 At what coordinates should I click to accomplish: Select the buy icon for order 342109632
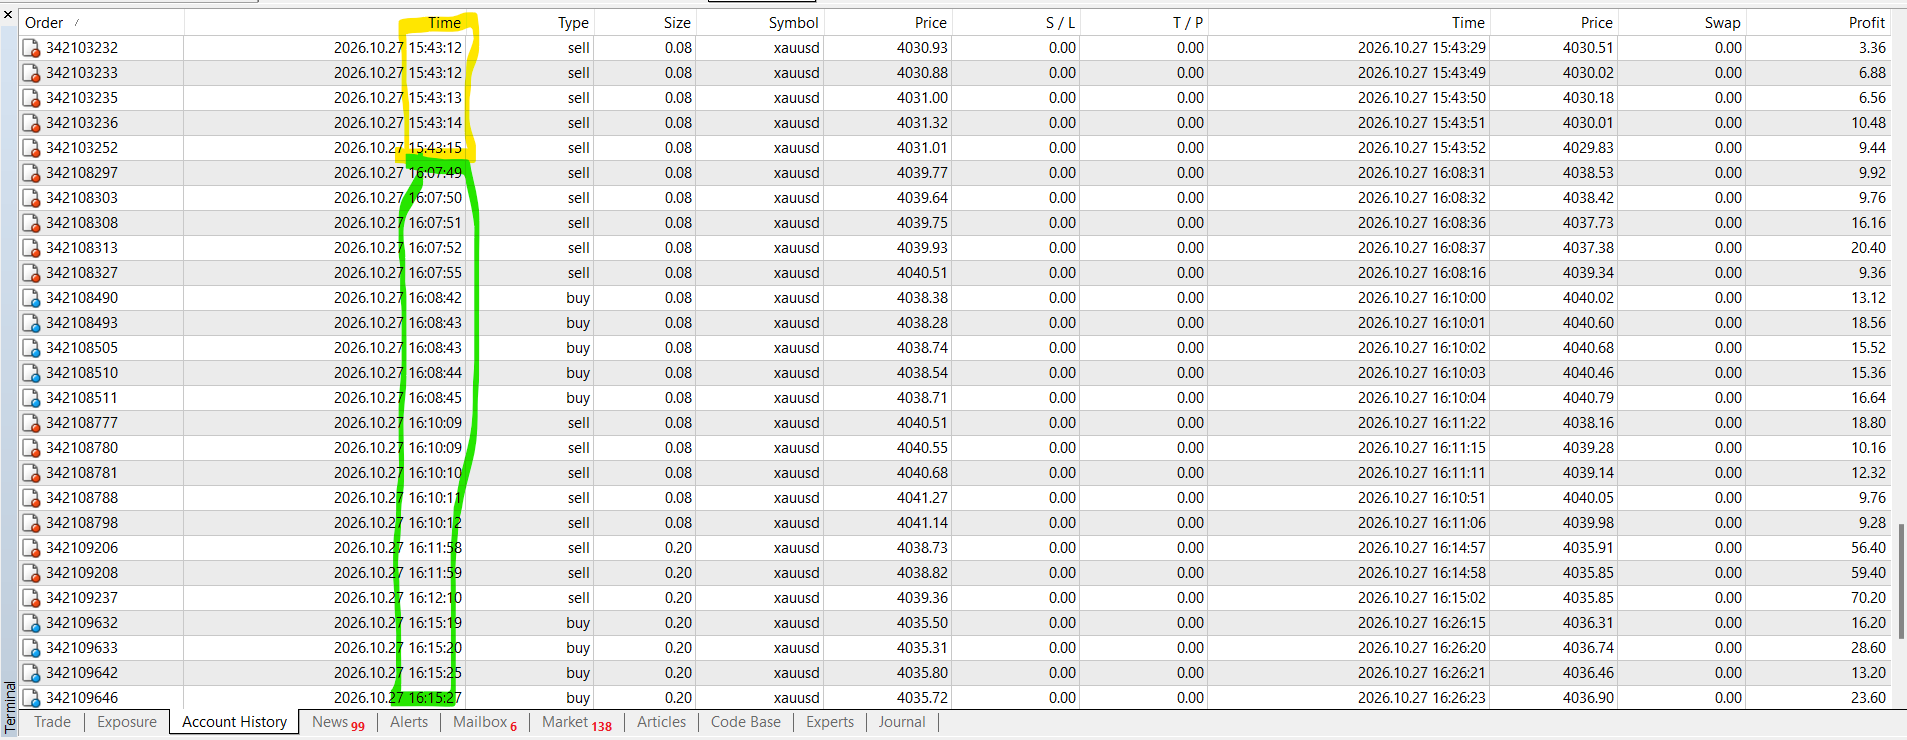[x=31, y=623]
